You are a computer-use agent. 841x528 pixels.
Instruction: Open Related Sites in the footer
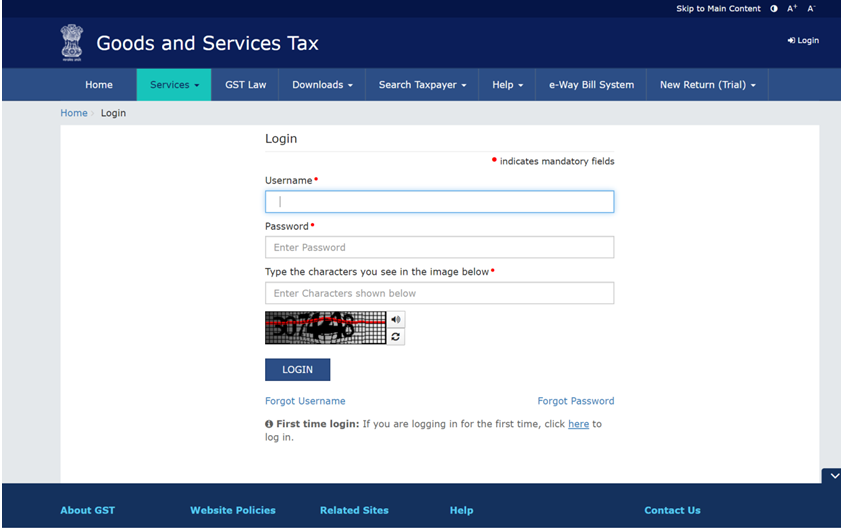(x=354, y=510)
